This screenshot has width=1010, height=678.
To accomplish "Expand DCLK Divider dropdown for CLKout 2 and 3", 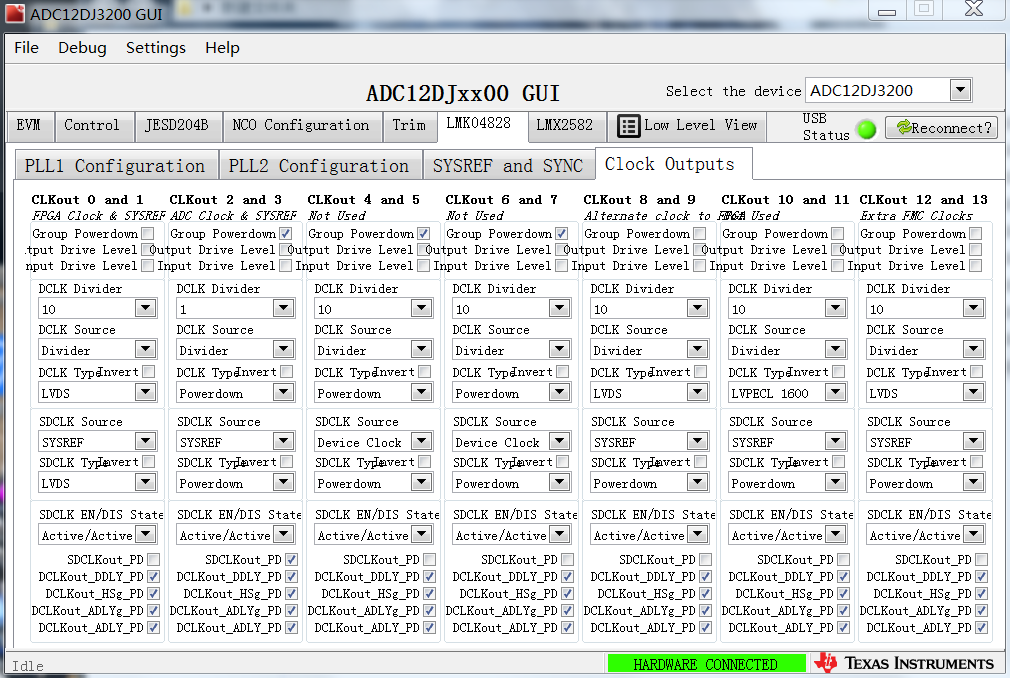I will coord(283,308).
